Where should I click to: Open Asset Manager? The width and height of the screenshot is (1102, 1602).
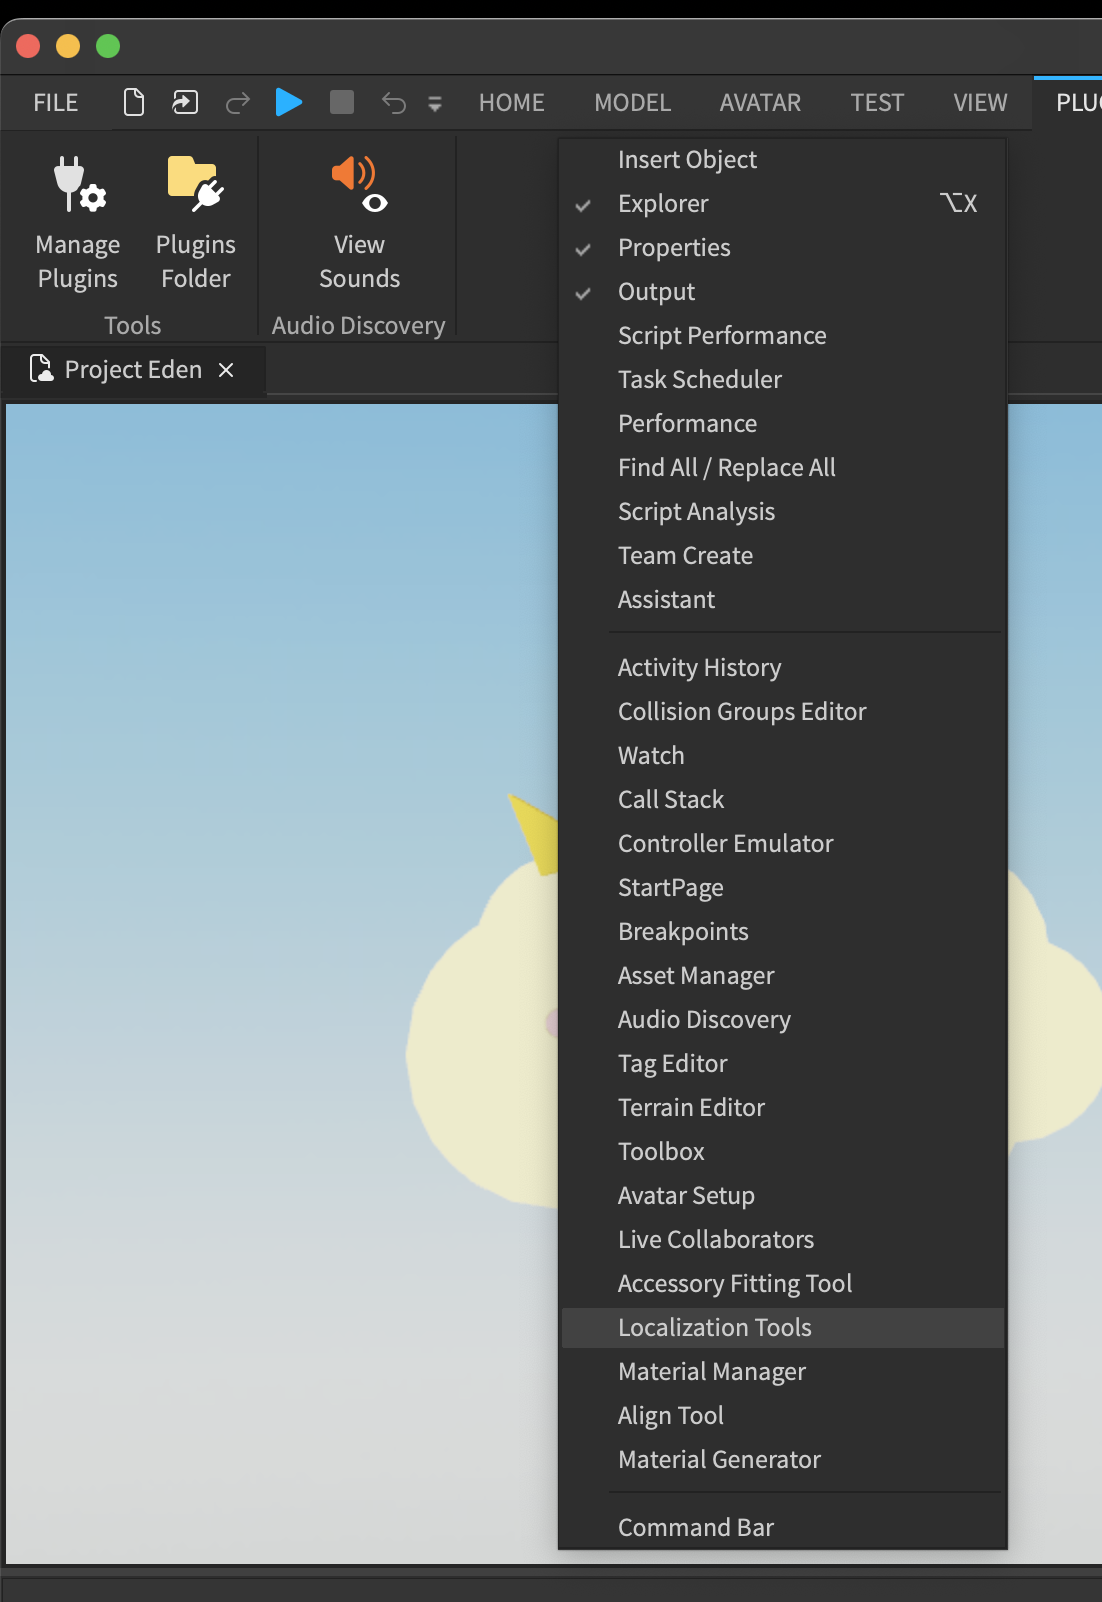click(783, 976)
